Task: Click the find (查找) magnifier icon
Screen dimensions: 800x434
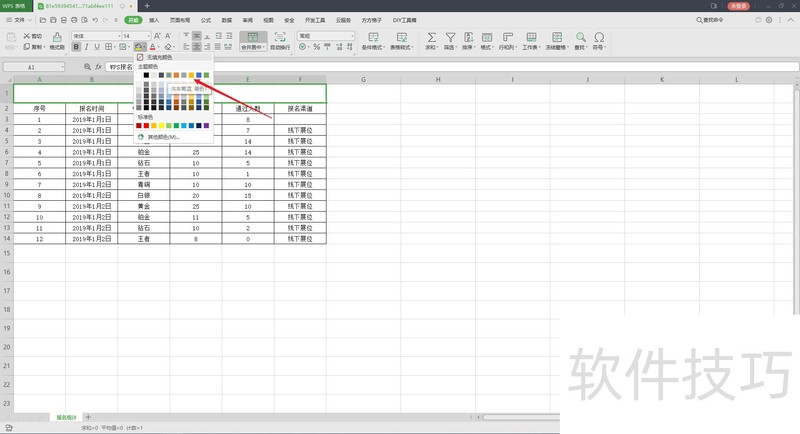Action: point(580,37)
